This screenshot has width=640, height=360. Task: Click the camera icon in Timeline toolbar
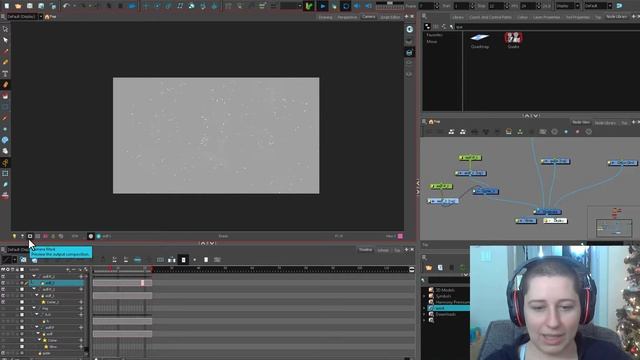pos(23,260)
